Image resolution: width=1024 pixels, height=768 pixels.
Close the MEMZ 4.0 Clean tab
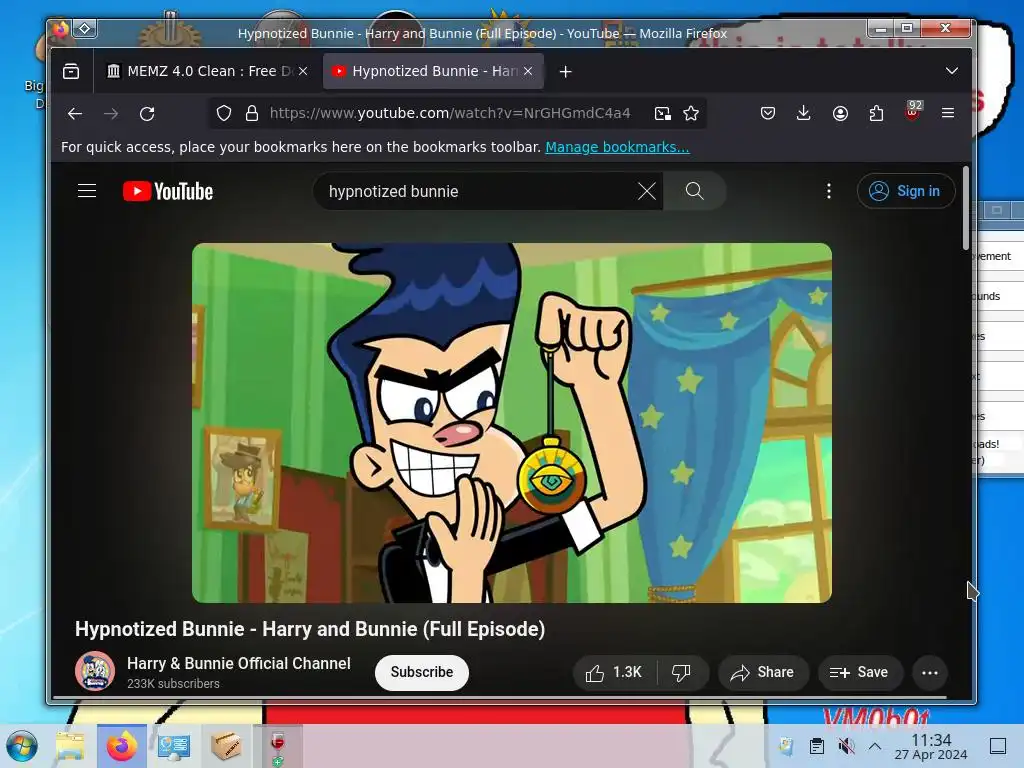(x=303, y=71)
